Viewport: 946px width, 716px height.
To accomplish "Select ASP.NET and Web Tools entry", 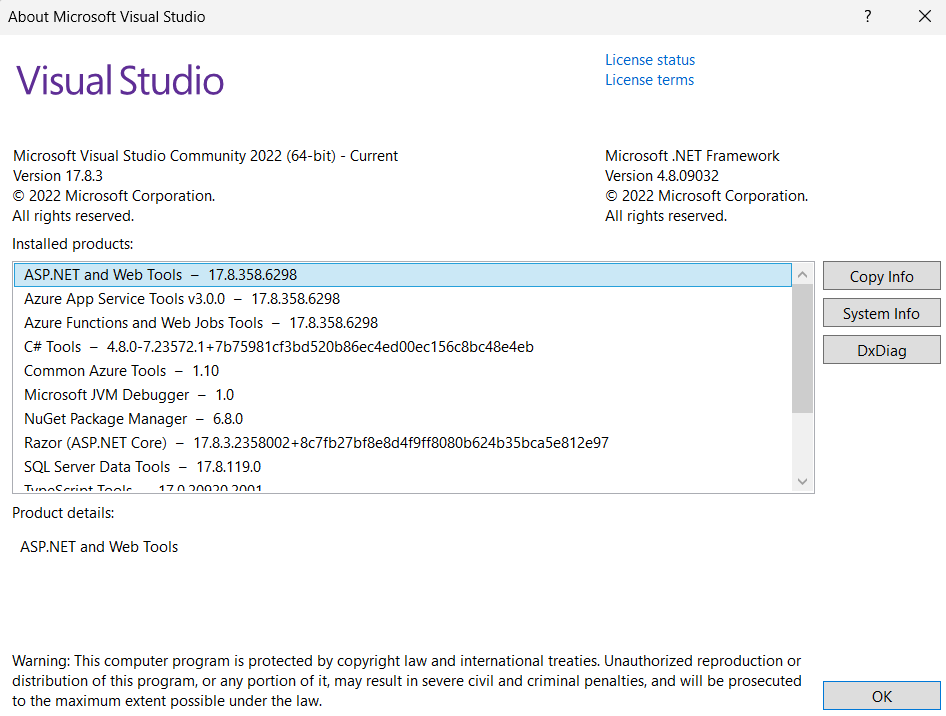I will click(402, 275).
